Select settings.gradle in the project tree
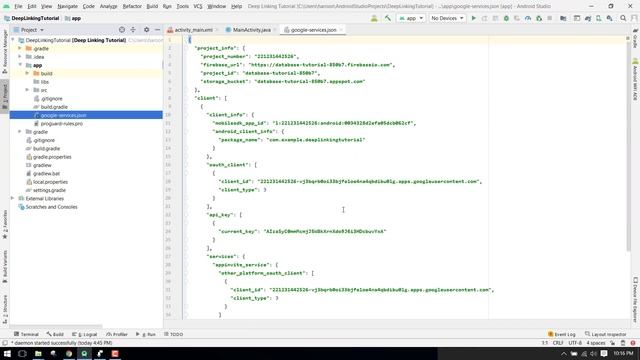The height and width of the screenshot is (360, 640). (x=49, y=190)
